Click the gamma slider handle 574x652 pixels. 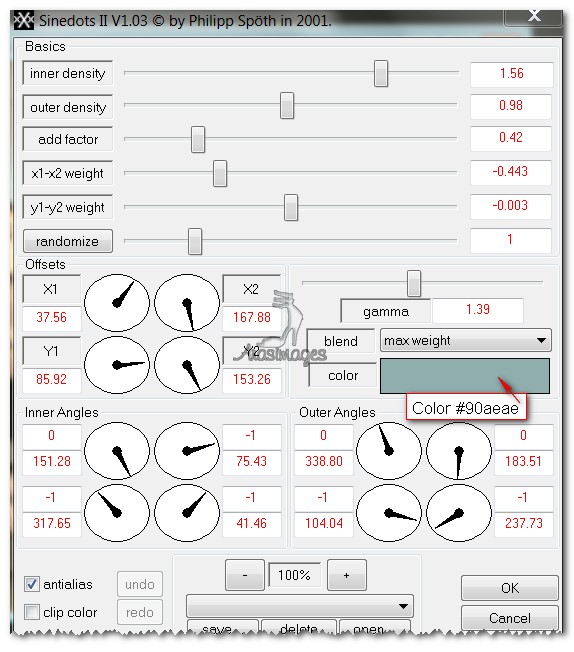pyautogui.click(x=413, y=284)
